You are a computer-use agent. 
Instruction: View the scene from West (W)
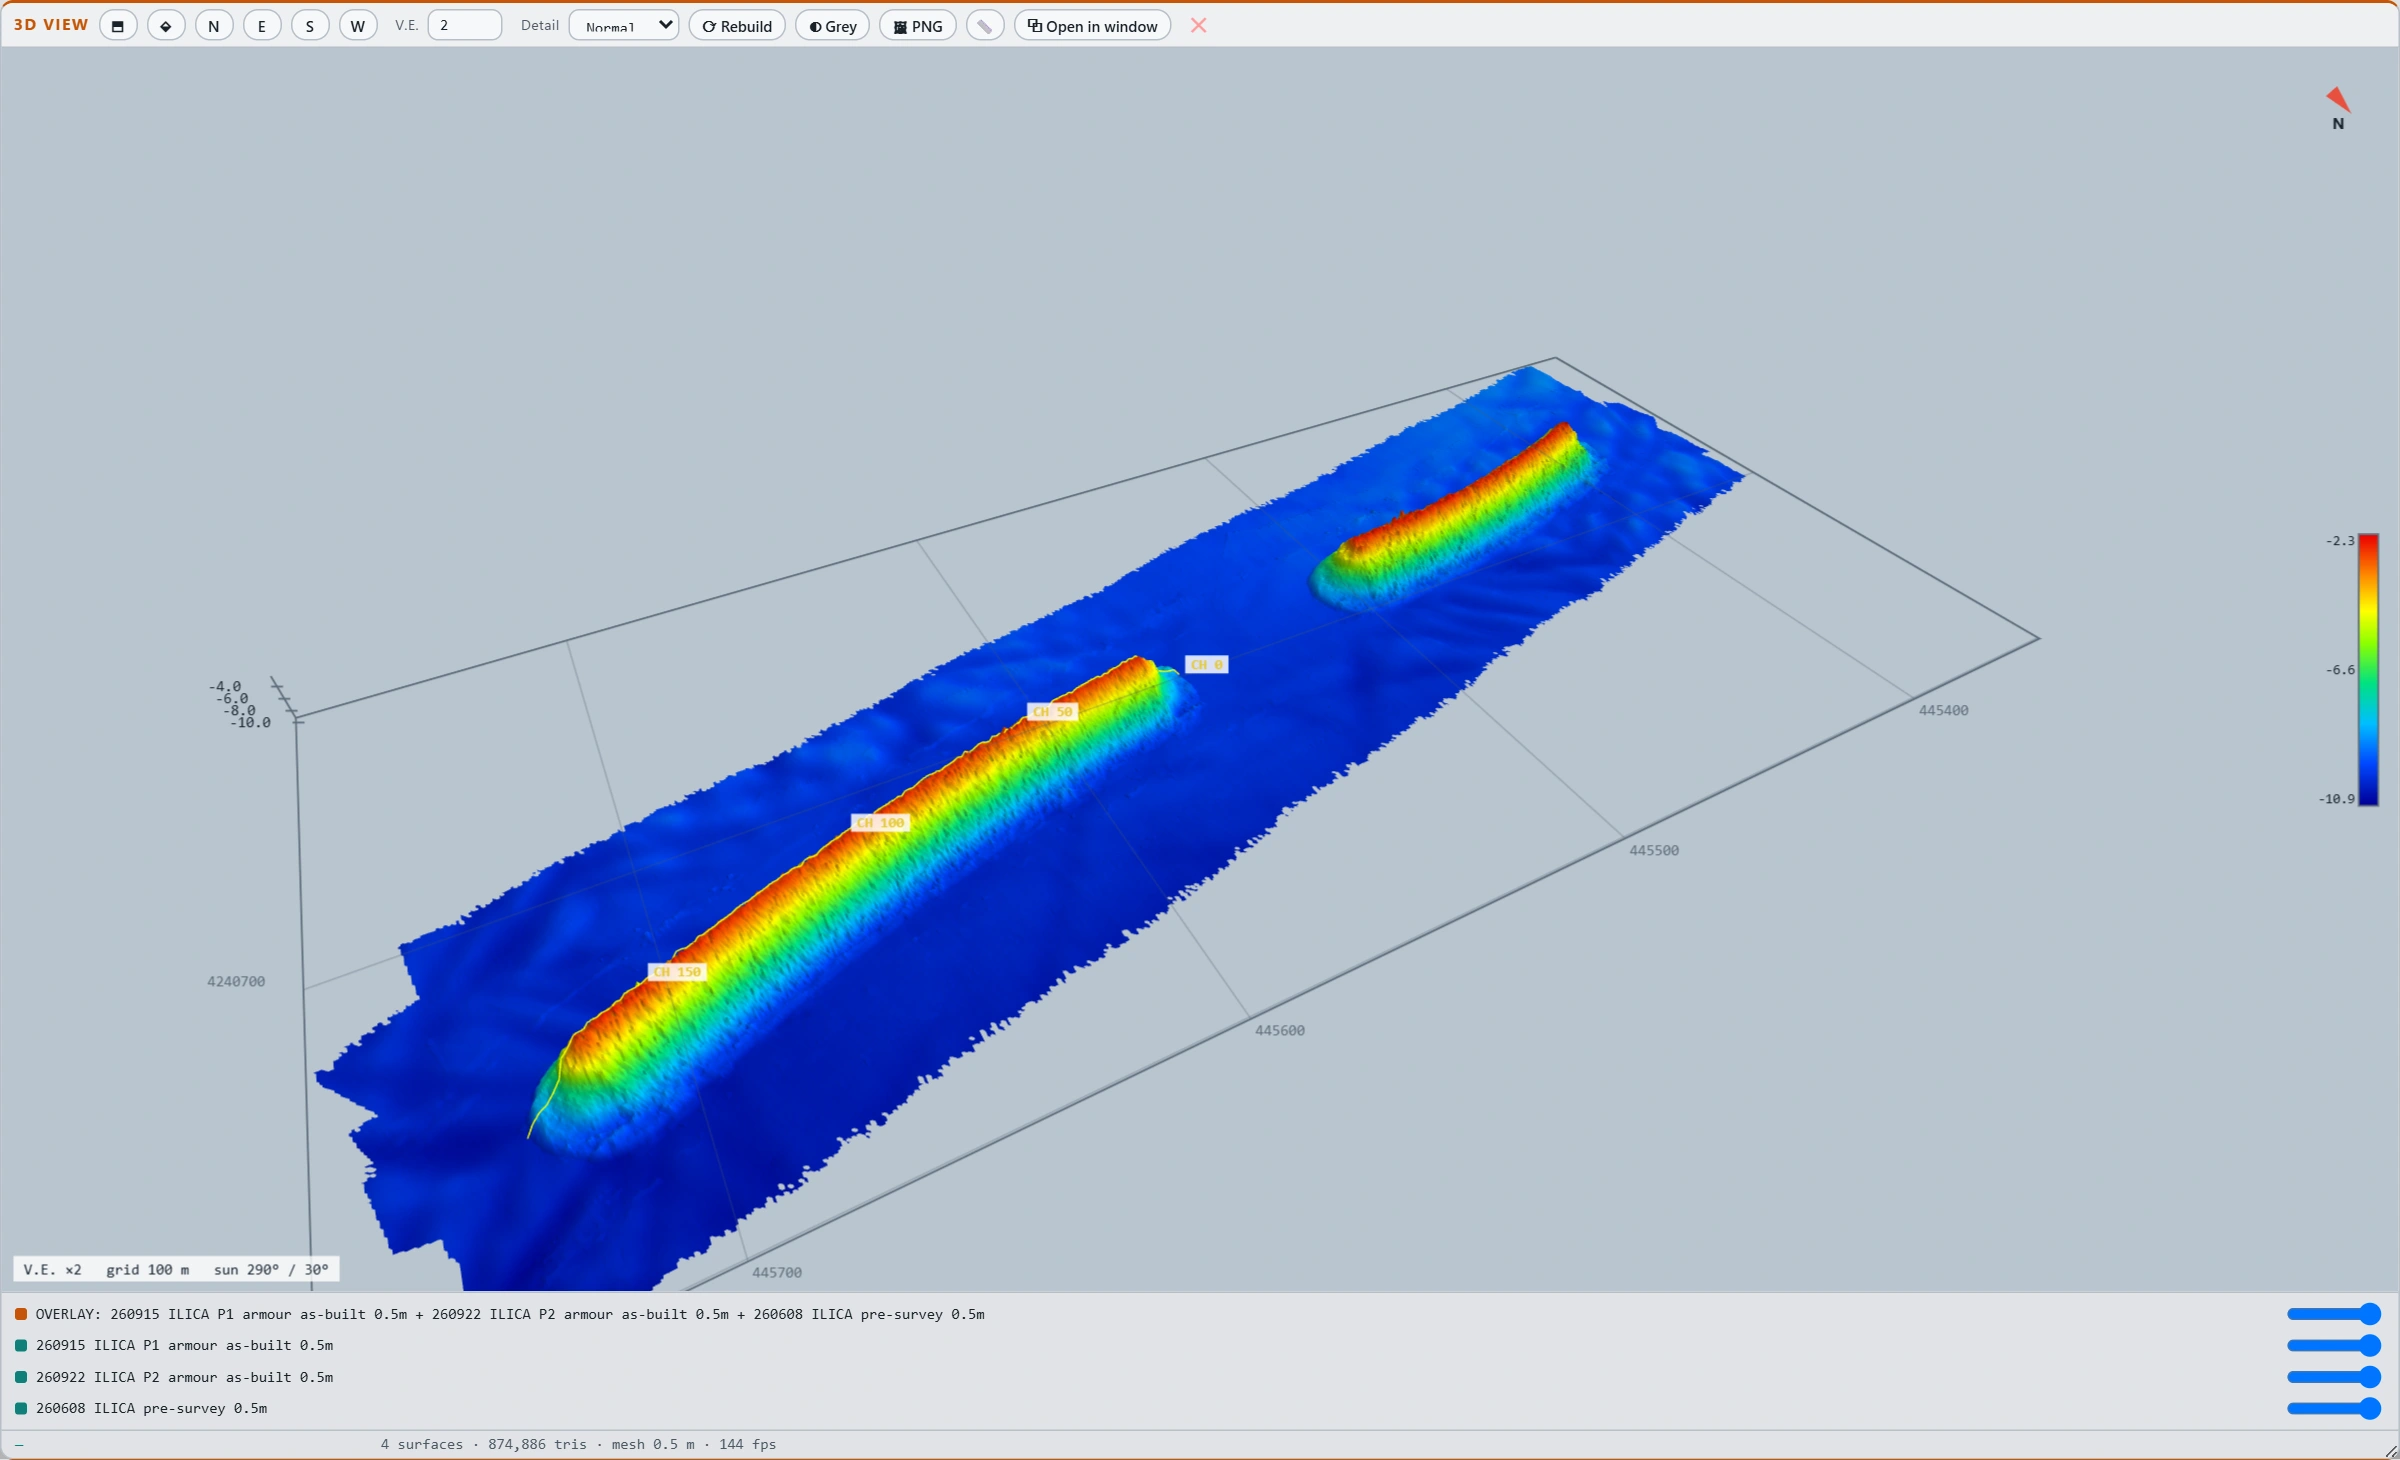point(358,26)
